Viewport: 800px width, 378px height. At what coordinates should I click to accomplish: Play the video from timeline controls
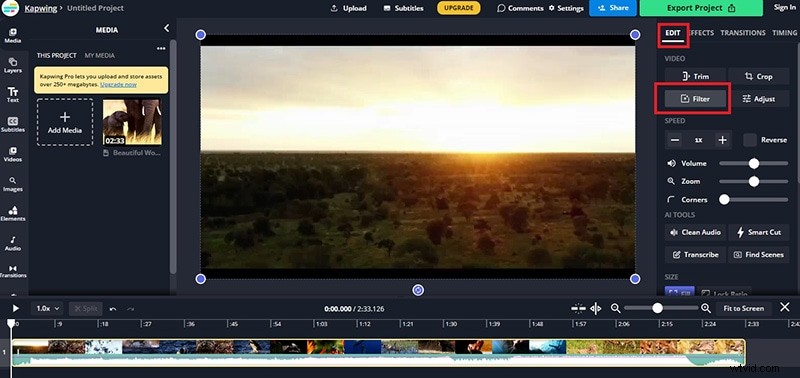click(x=16, y=308)
